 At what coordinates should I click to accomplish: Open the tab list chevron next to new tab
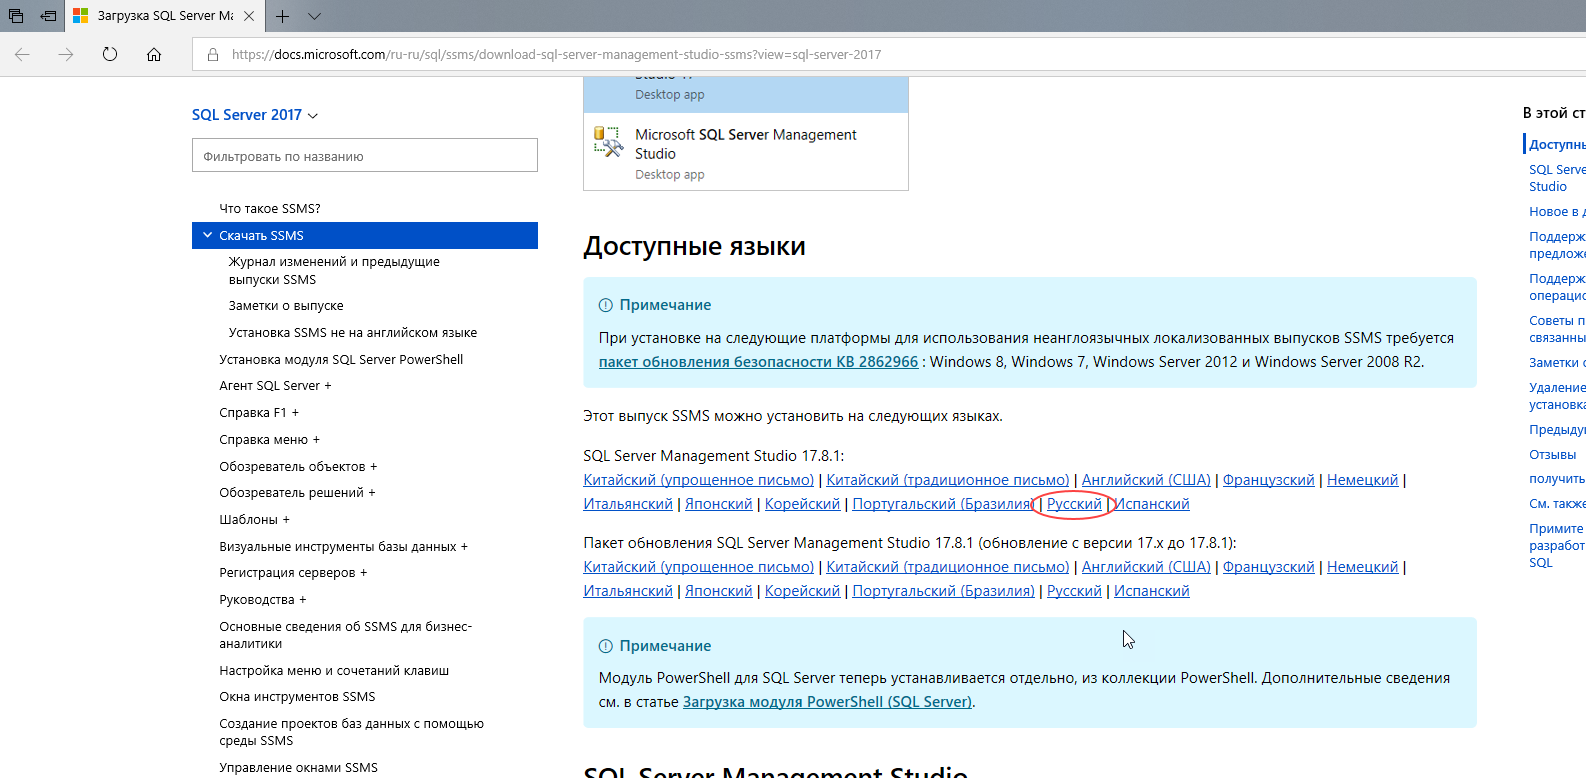coord(314,16)
